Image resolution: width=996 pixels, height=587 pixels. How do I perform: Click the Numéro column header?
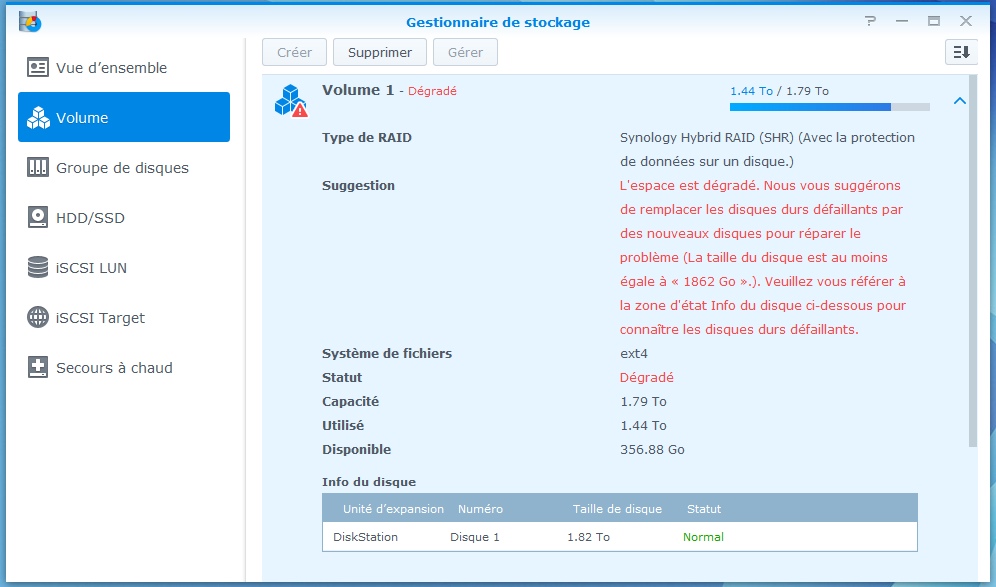pyautogui.click(x=480, y=509)
